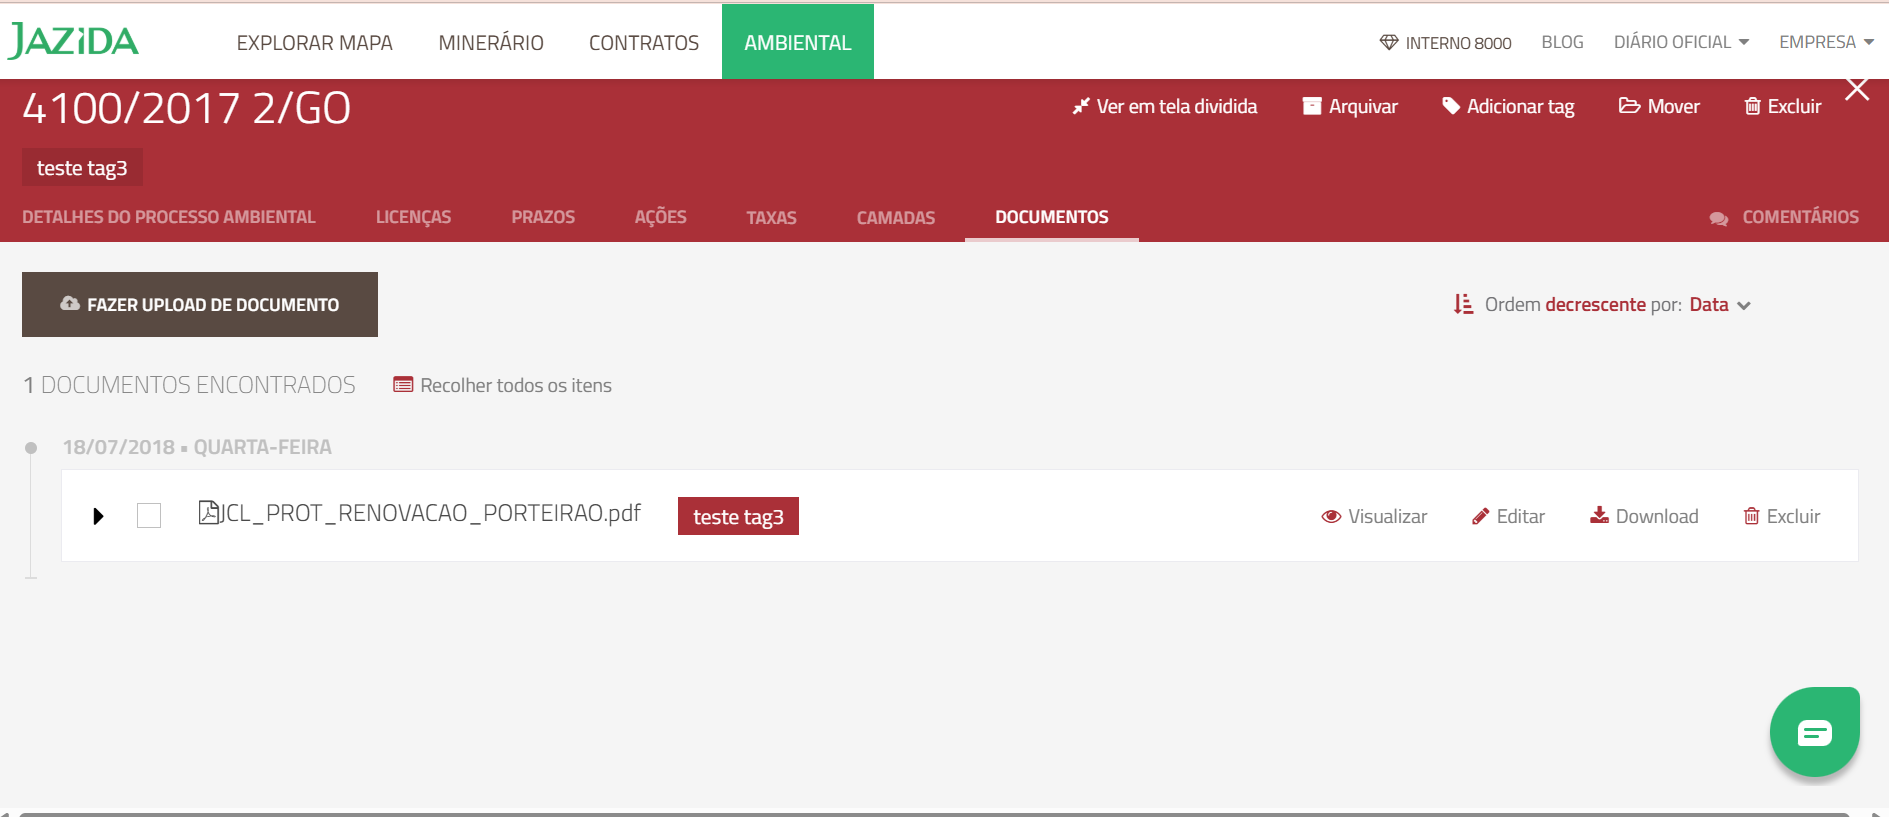Click the eye icon to view document

click(1331, 517)
